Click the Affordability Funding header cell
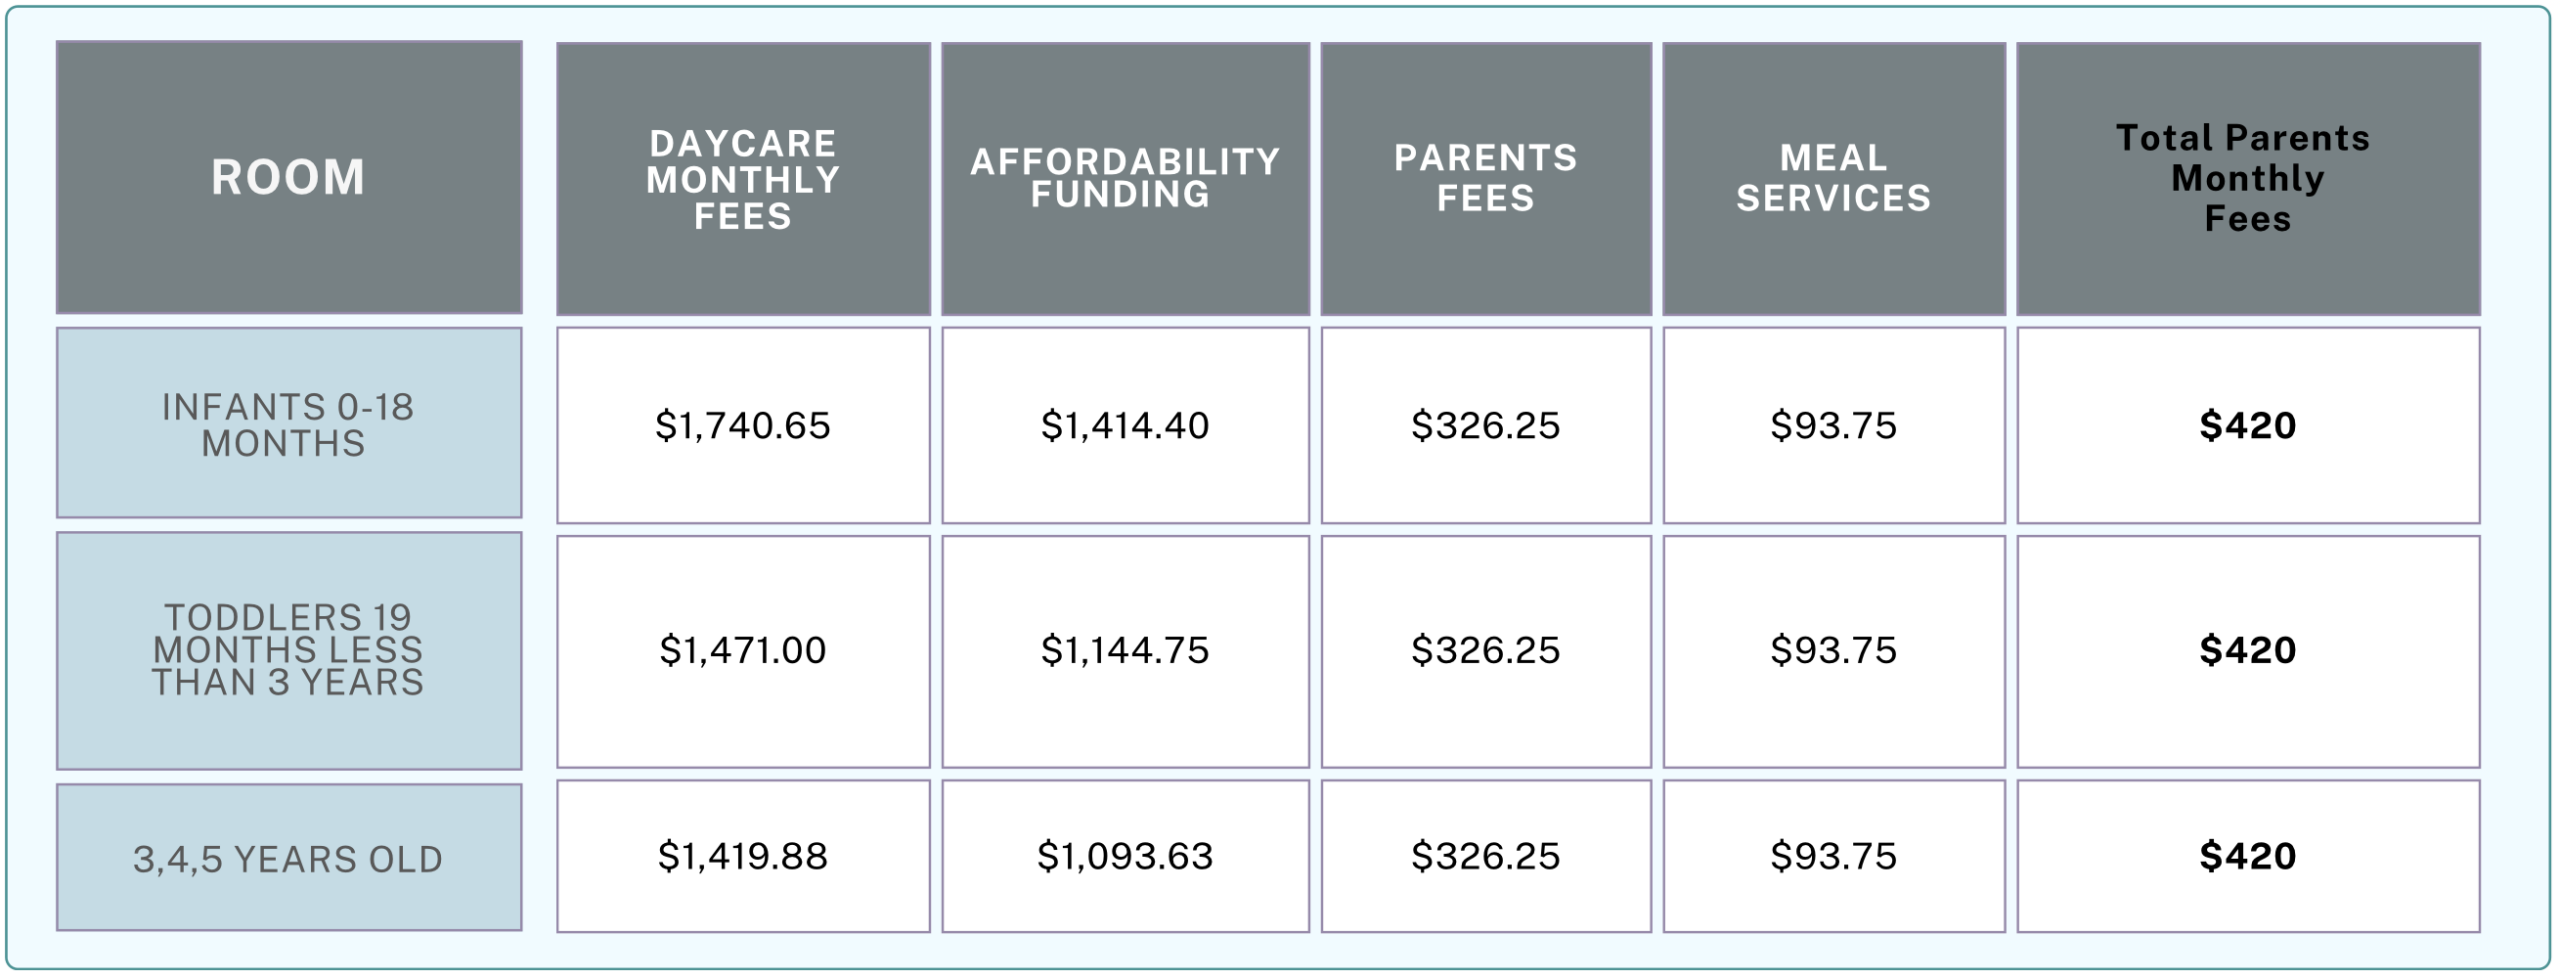Viewport: 2560px width, 978px height. 1125,178
